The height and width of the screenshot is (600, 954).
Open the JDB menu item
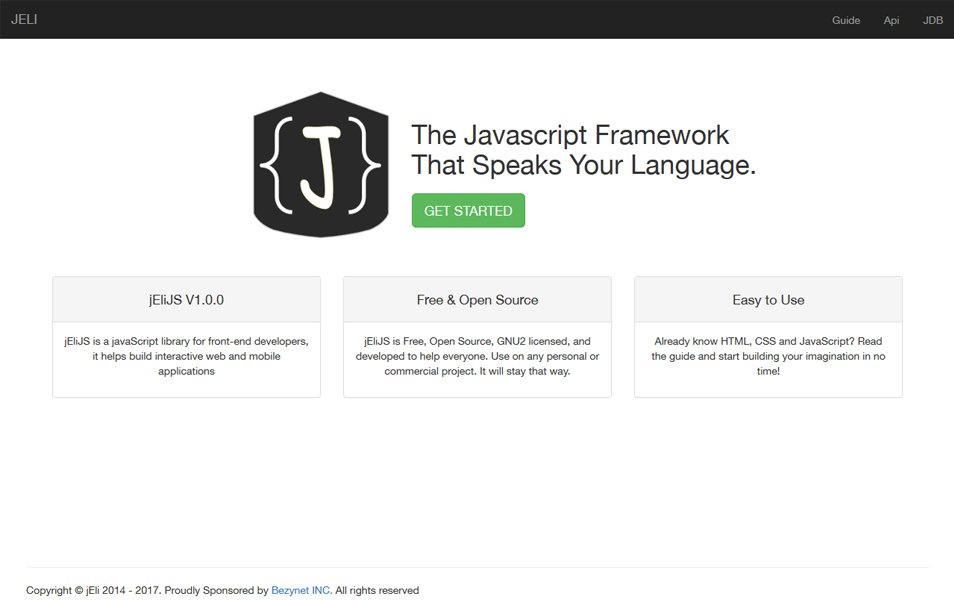point(932,20)
